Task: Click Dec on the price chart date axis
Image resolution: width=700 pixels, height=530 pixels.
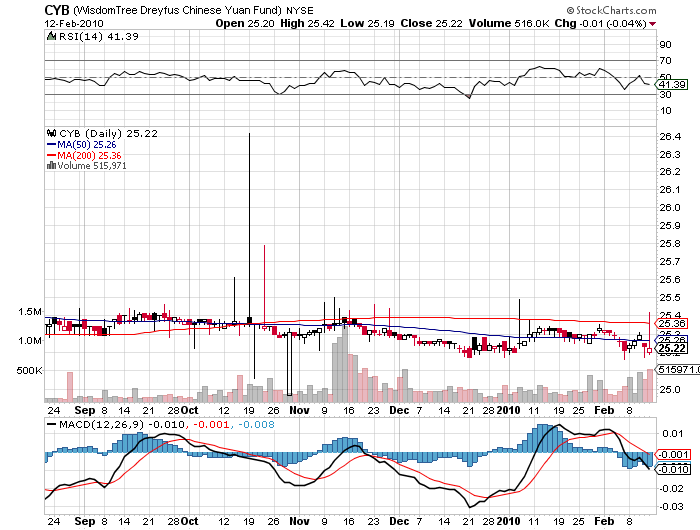Action: coord(399,410)
